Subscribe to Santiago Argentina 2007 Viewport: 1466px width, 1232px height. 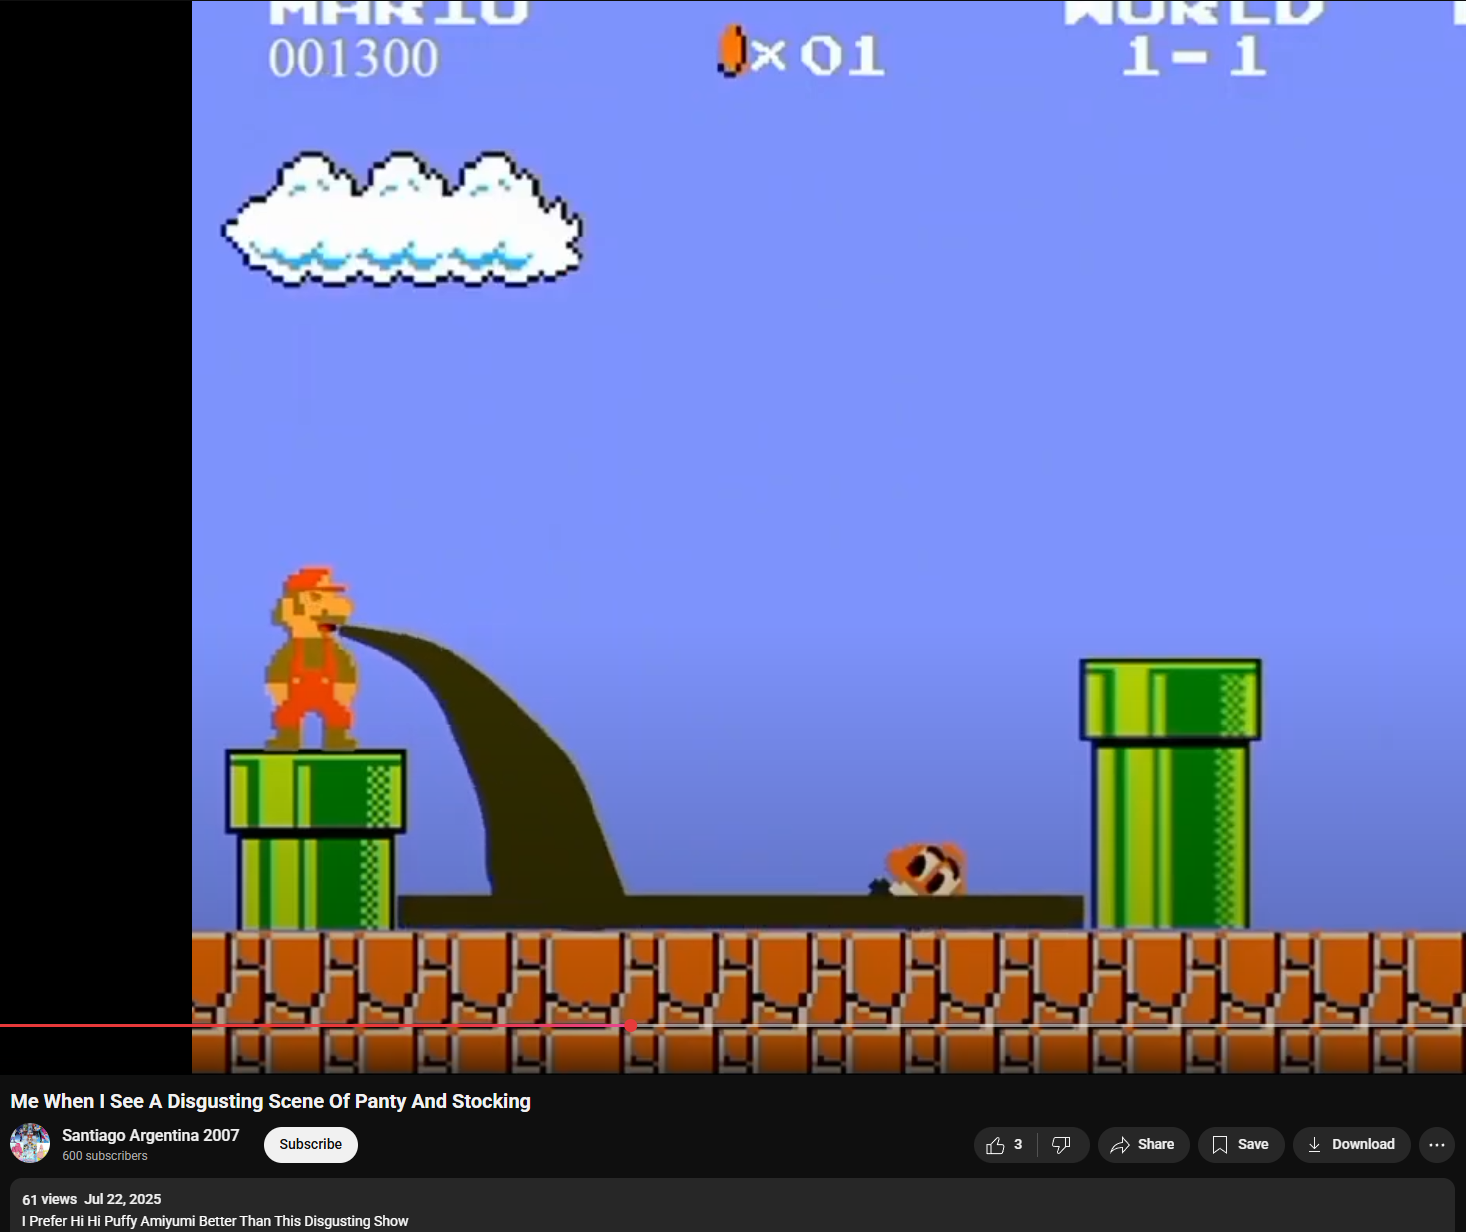point(311,1145)
